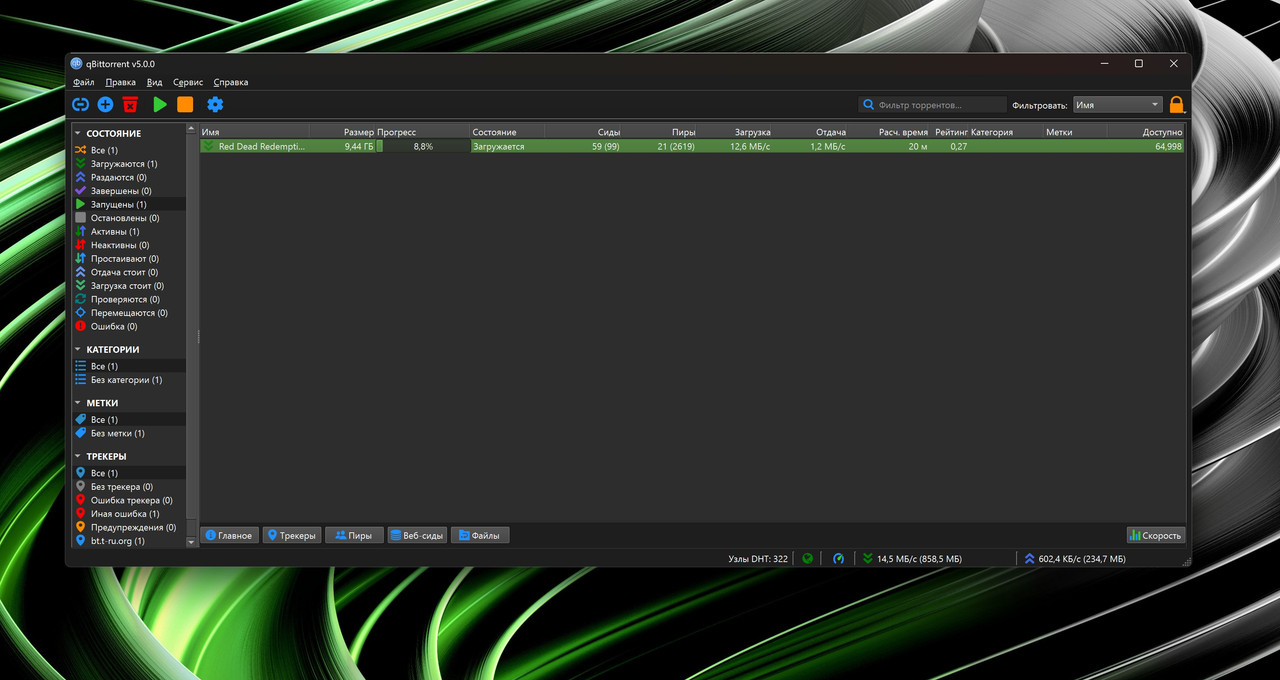The width and height of the screenshot is (1280, 680).
Task: Switch to the Пиры tab
Action: pyautogui.click(x=354, y=535)
